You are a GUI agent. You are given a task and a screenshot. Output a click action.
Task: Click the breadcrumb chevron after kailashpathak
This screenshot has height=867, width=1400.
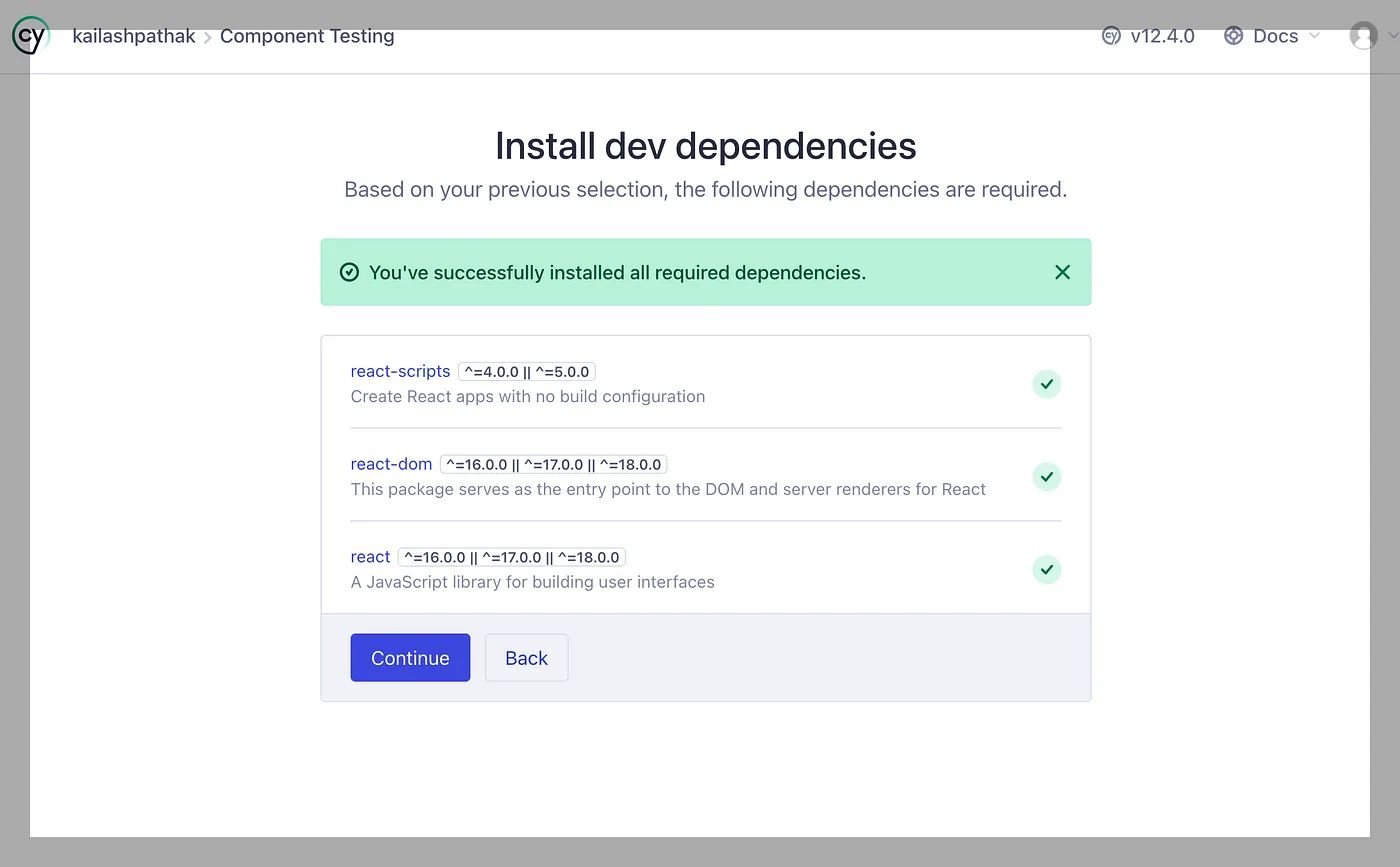click(x=208, y=37)
